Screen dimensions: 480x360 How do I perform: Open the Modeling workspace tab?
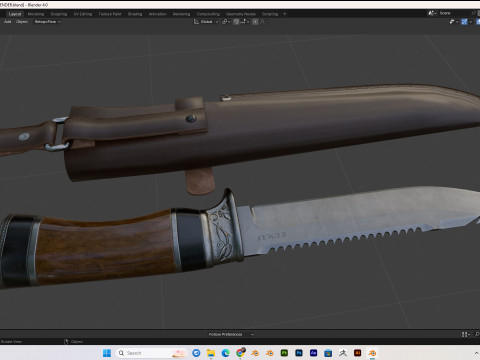pos(36,14)
